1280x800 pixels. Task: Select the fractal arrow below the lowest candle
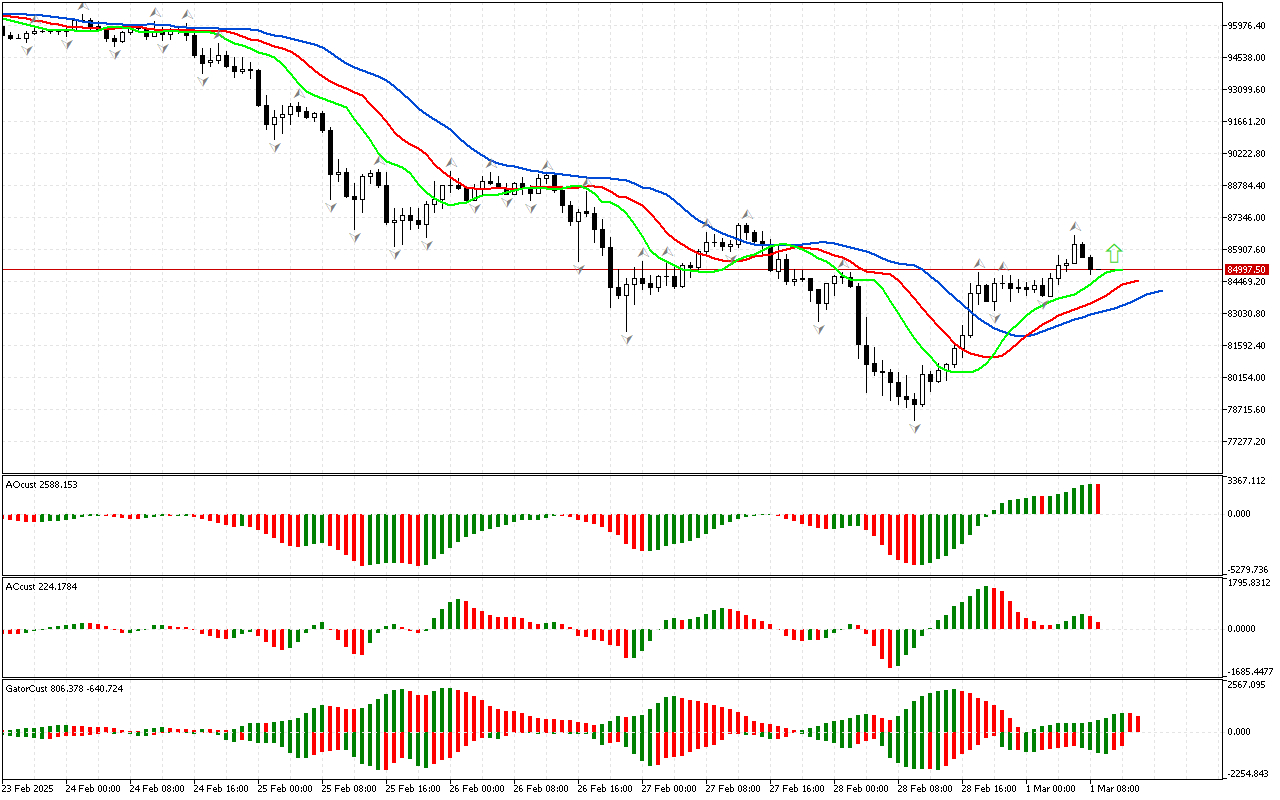pyautogui.click(x=915, y=427)
